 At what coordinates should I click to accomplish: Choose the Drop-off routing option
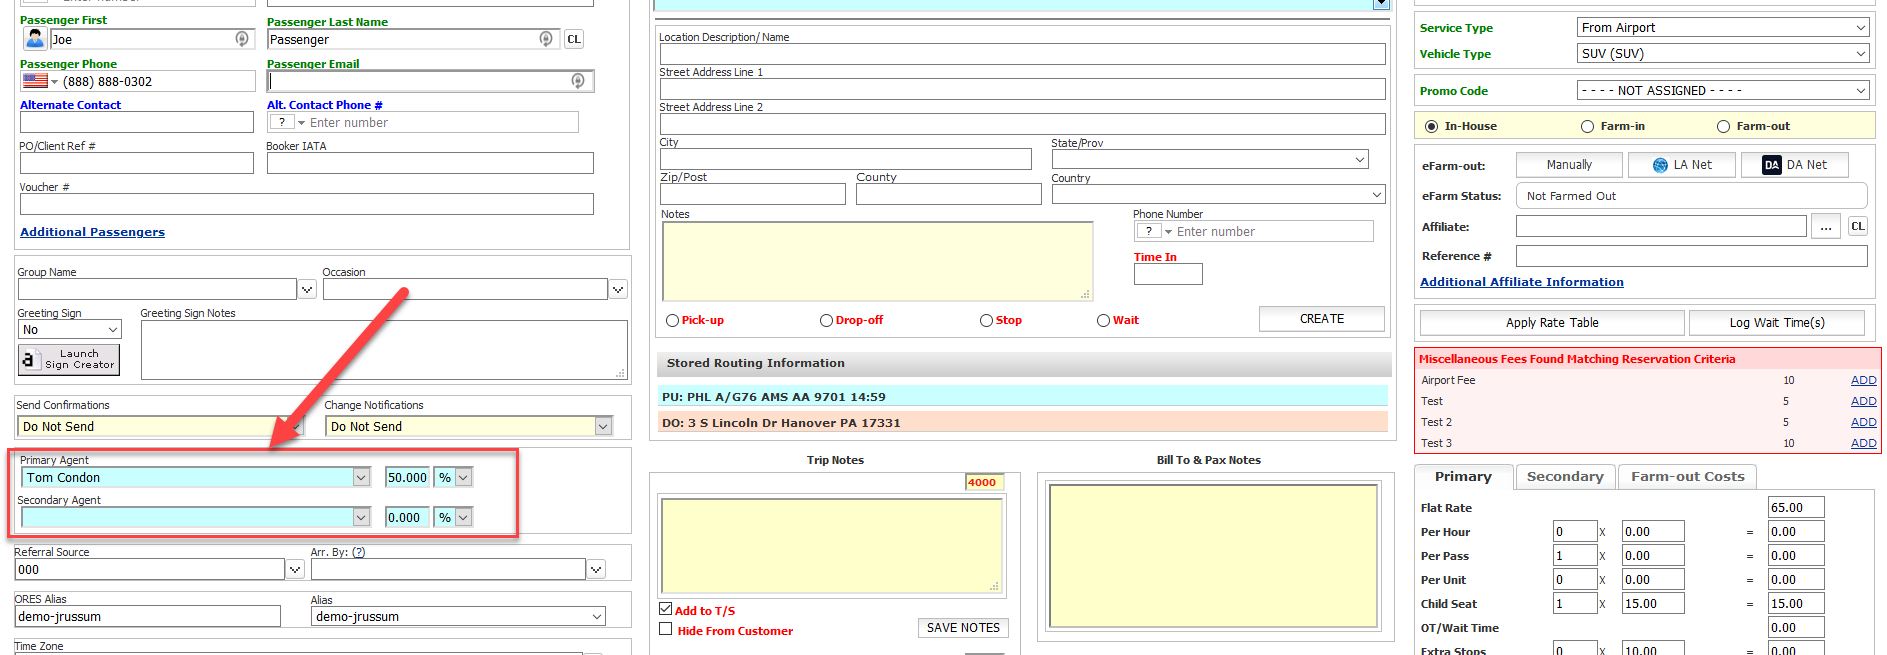pos(826,320)
